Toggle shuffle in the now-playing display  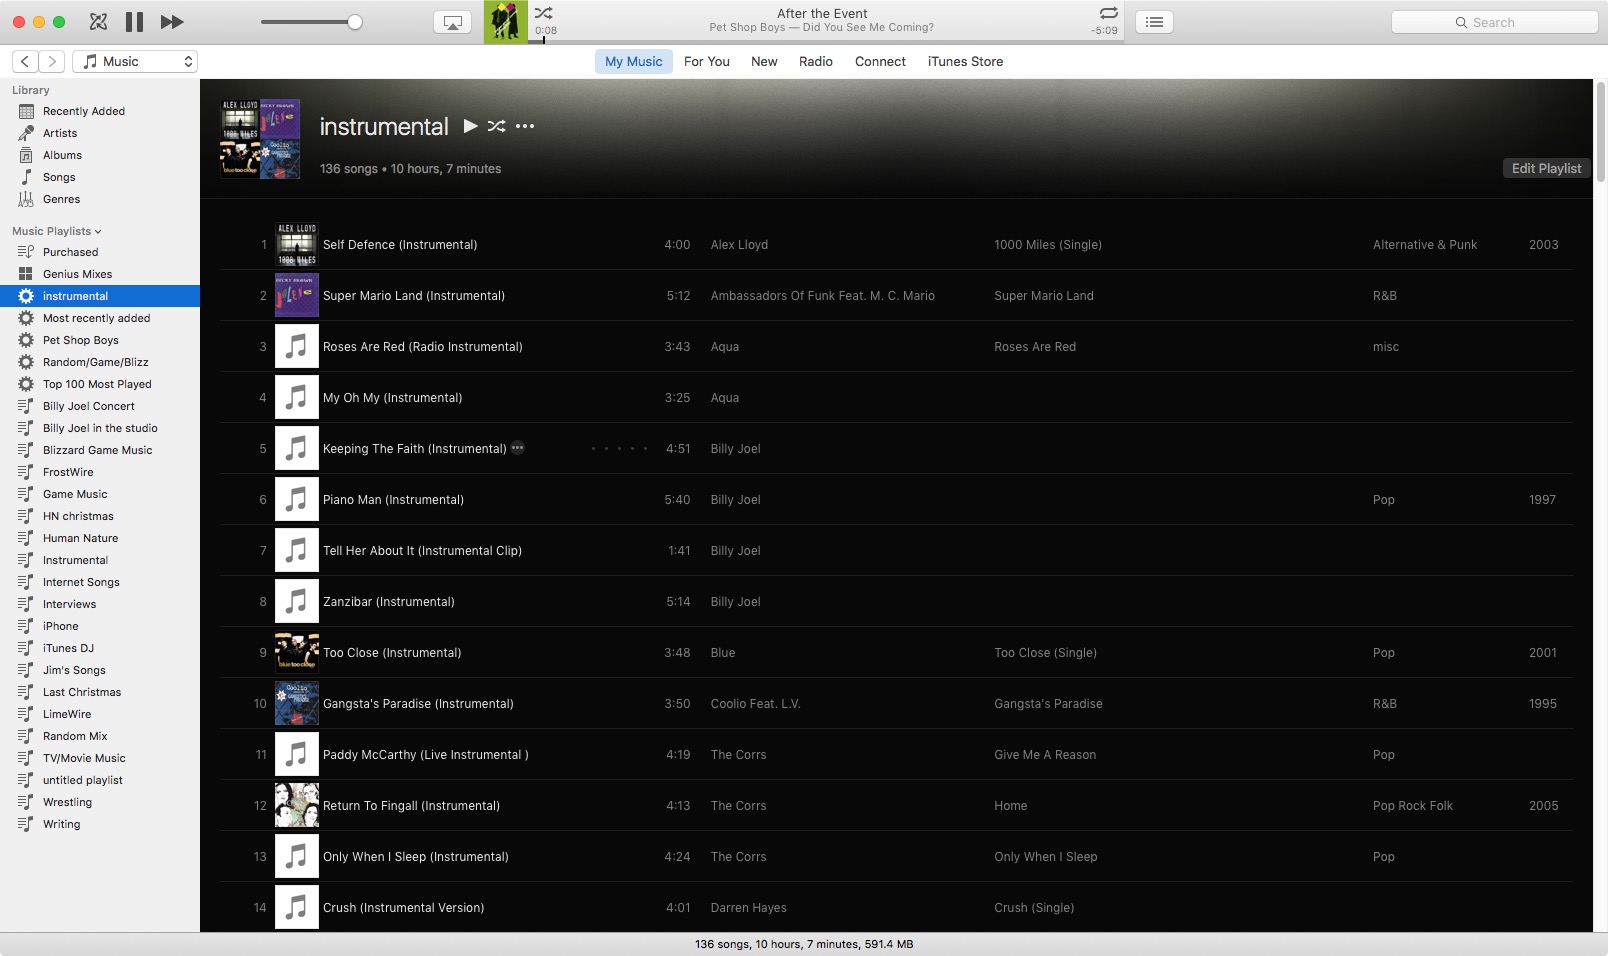543,13
